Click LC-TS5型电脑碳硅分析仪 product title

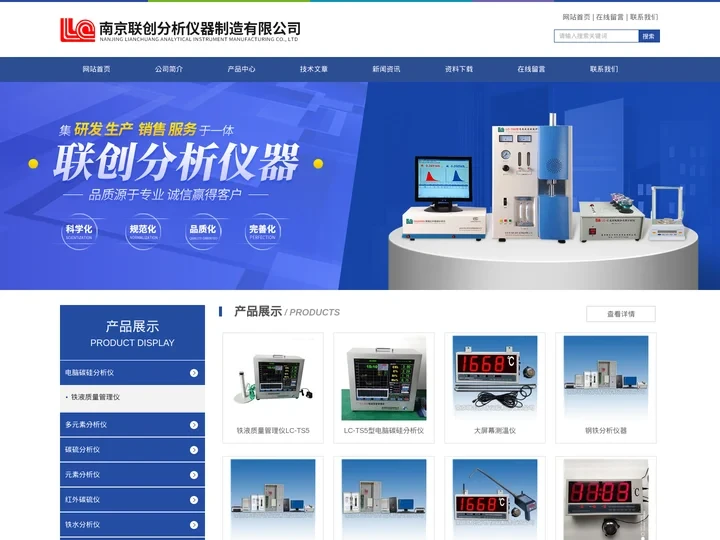click(384, 431)
